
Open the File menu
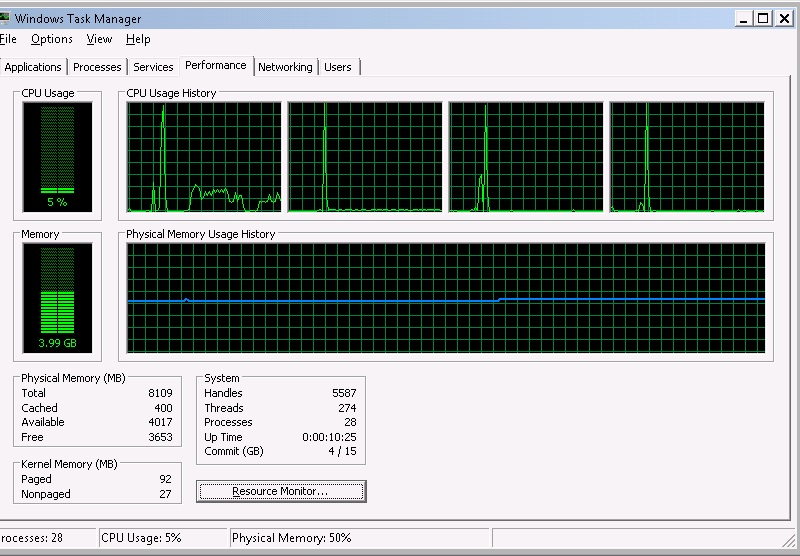[x=8, y=39]
